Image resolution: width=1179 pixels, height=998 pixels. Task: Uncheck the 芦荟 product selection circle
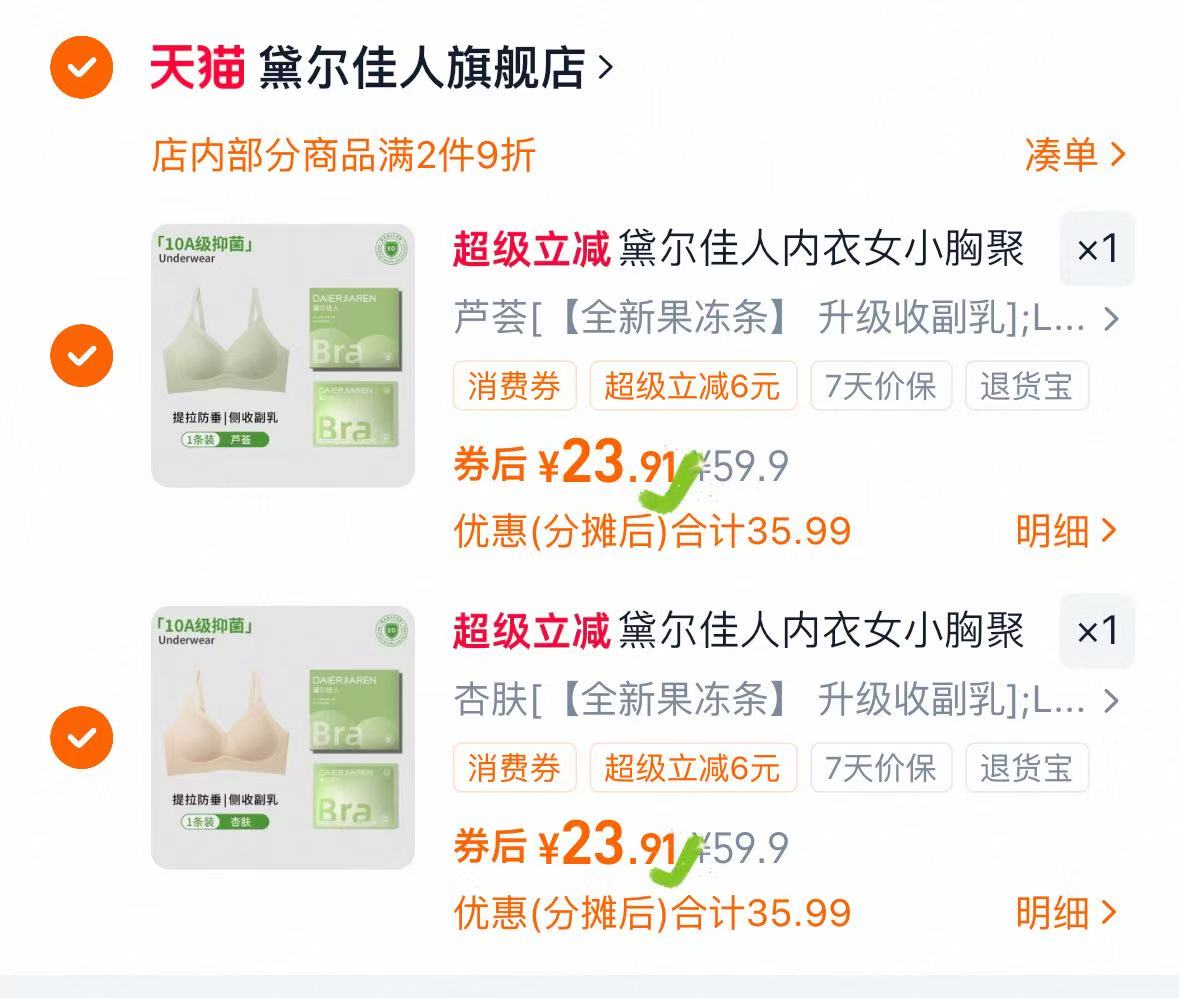(80, 355)
